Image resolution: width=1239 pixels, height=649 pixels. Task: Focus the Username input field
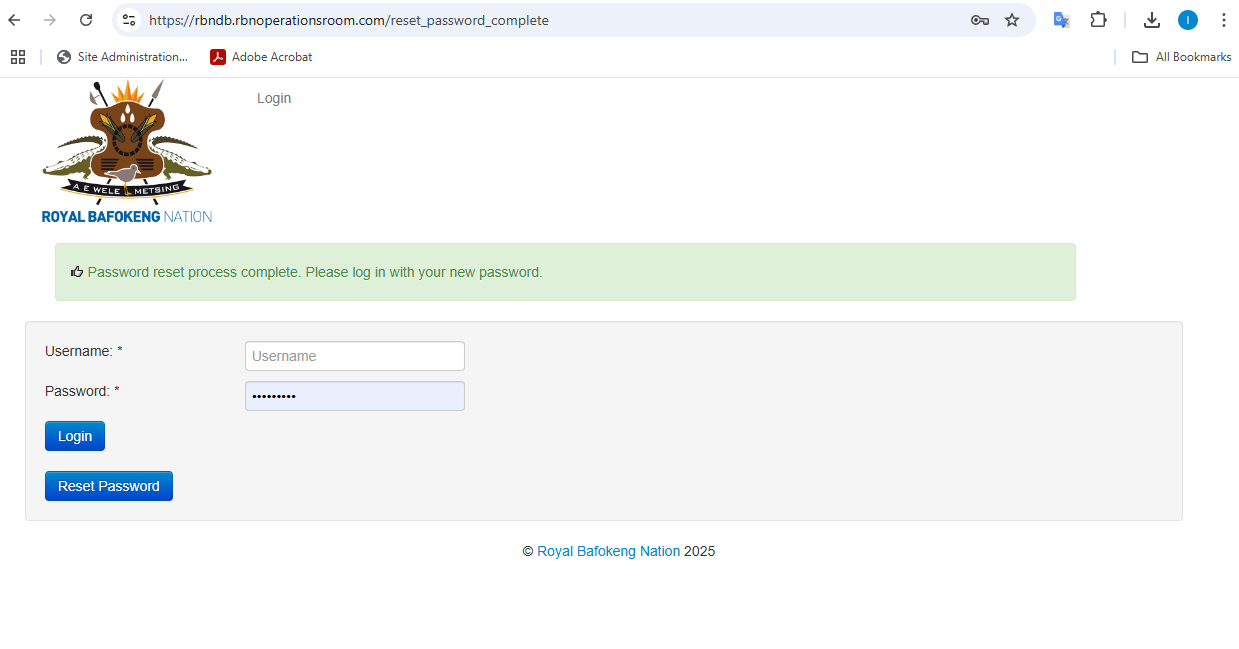tap(354, 356)
